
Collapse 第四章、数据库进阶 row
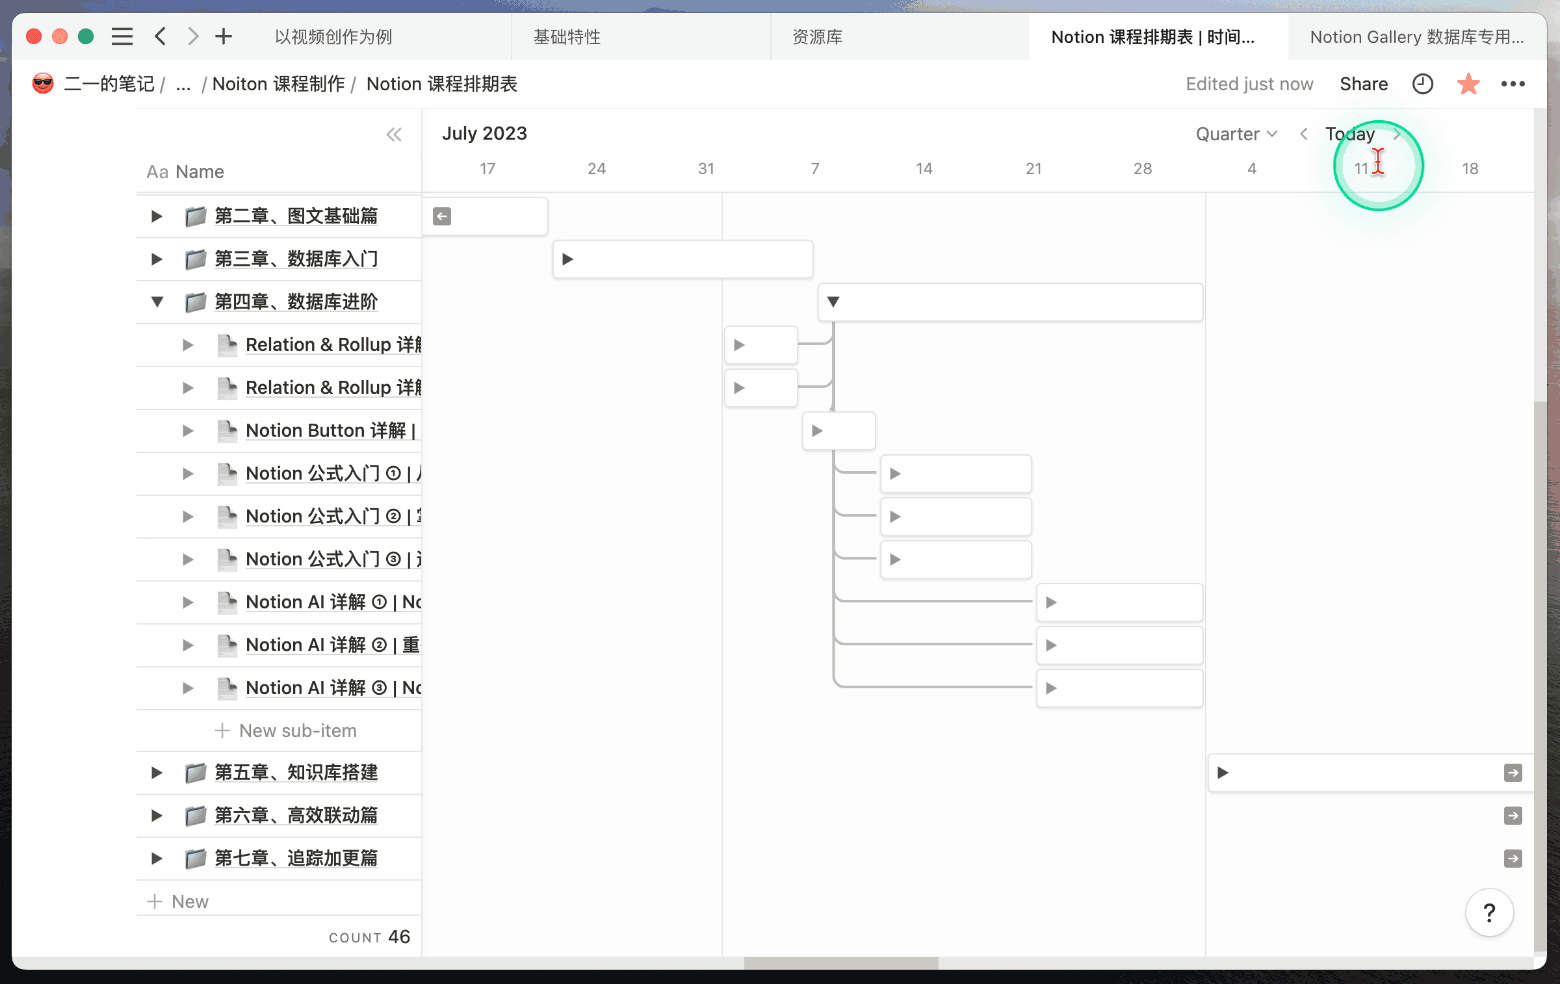click(157, 302)
